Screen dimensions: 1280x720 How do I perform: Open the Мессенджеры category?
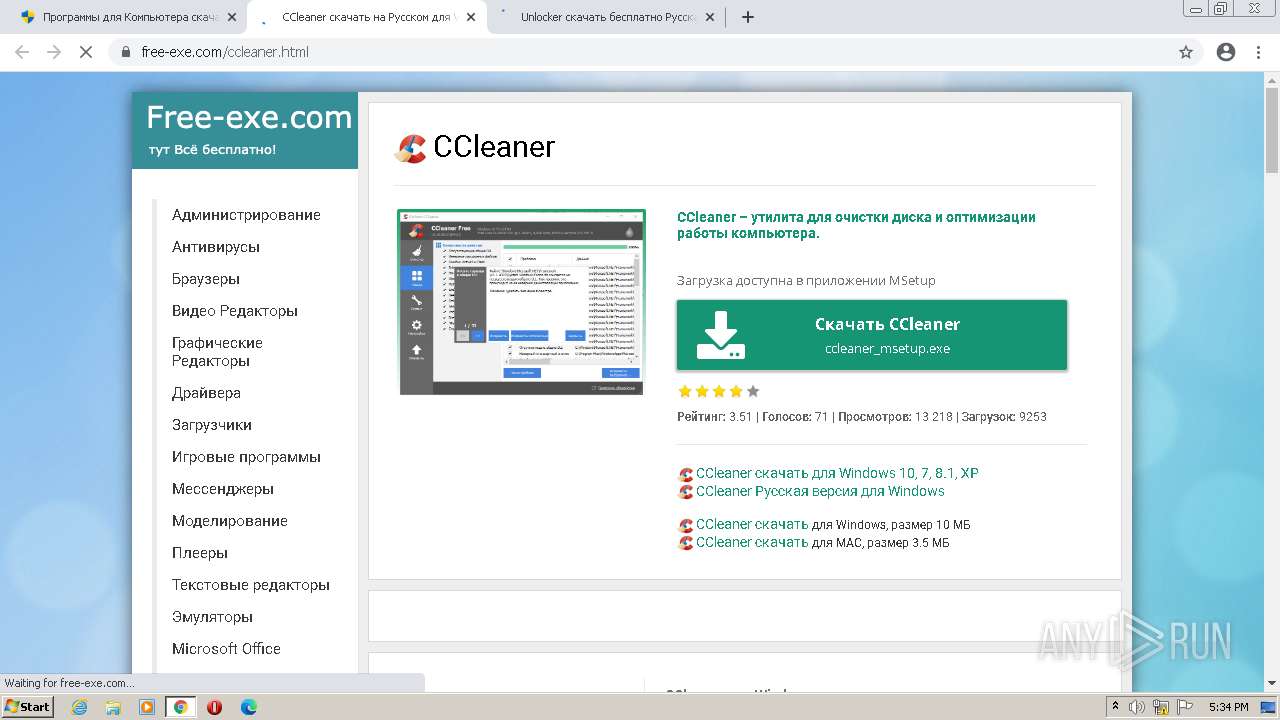[x=223, y=489]
